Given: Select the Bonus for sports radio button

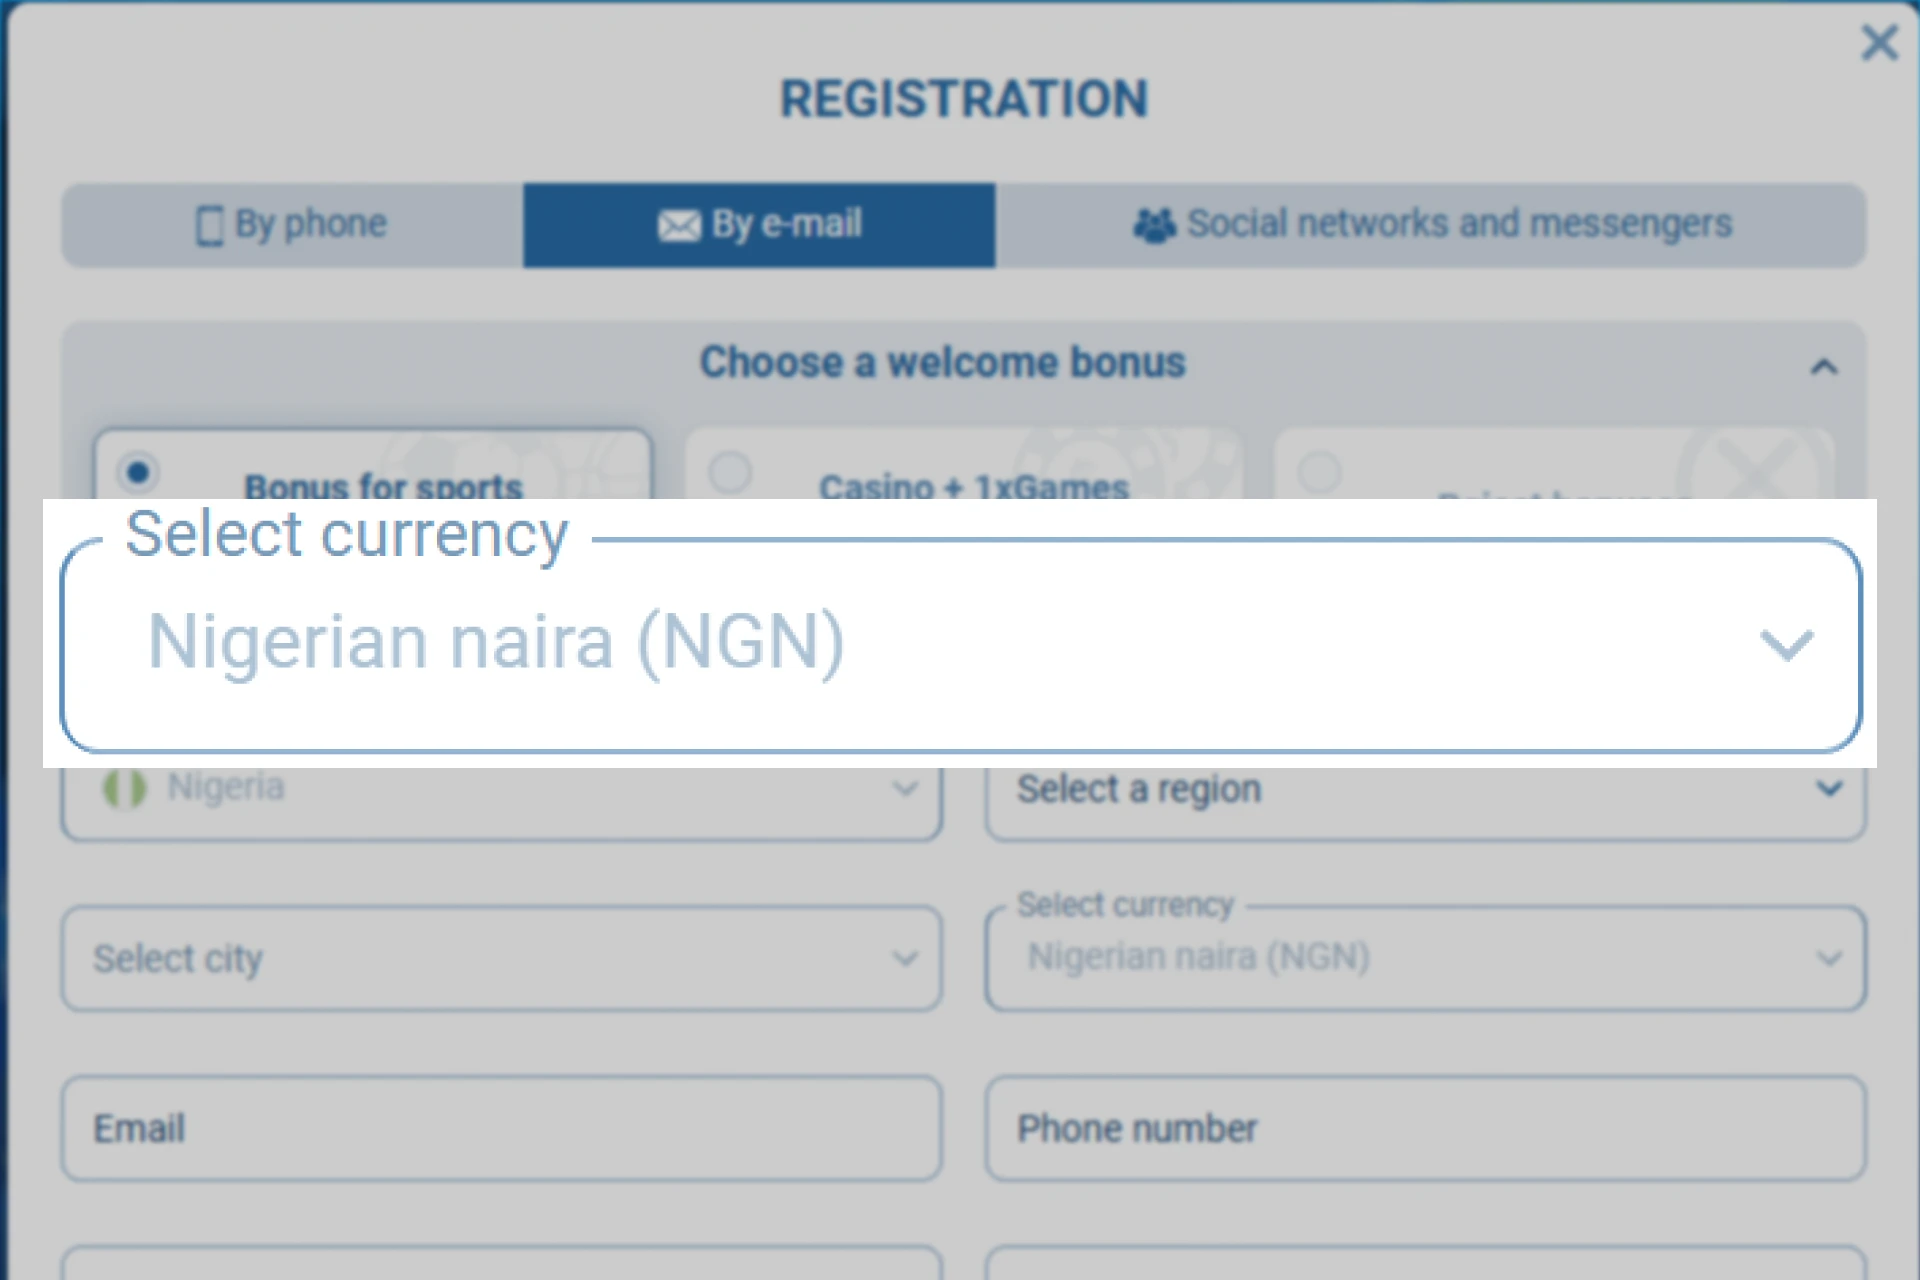Looking at the screenshot, I should click(138, 472).
